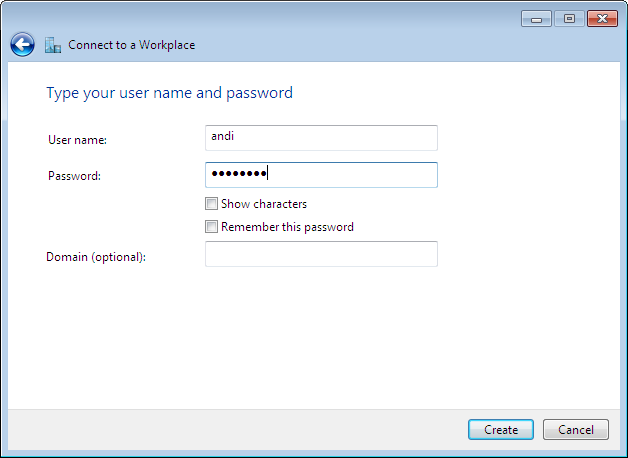Tick the Remember this password checkbox box
The width and height of the screenshot is (628, 458).
click(211, 227)
